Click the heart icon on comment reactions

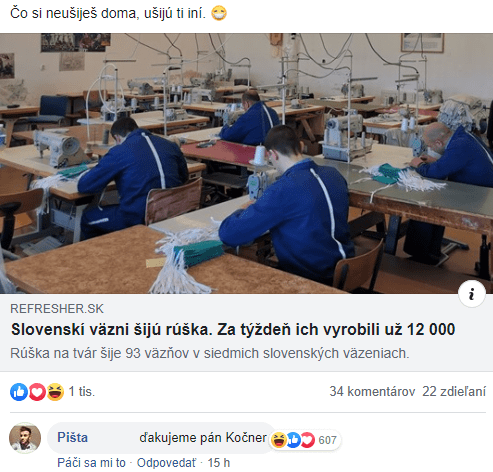point(308,440)
